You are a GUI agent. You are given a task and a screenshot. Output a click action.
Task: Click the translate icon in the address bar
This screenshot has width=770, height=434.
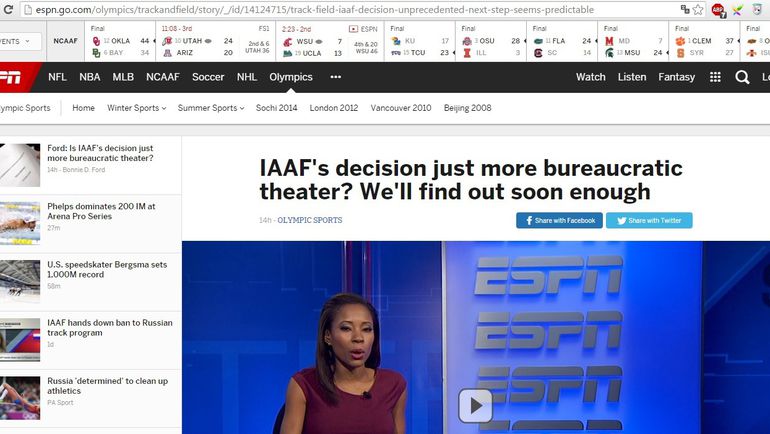click(x=684, y=9)
